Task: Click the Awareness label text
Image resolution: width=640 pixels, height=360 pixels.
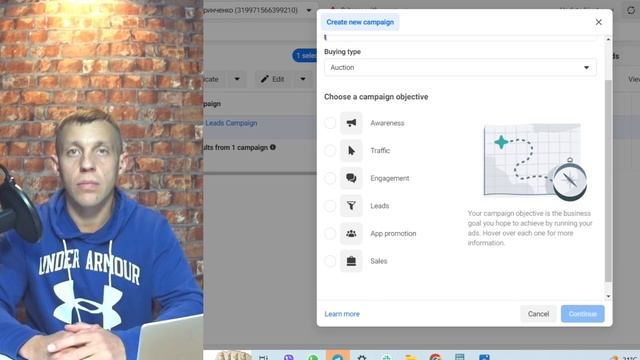Action: tap(387, 123)
